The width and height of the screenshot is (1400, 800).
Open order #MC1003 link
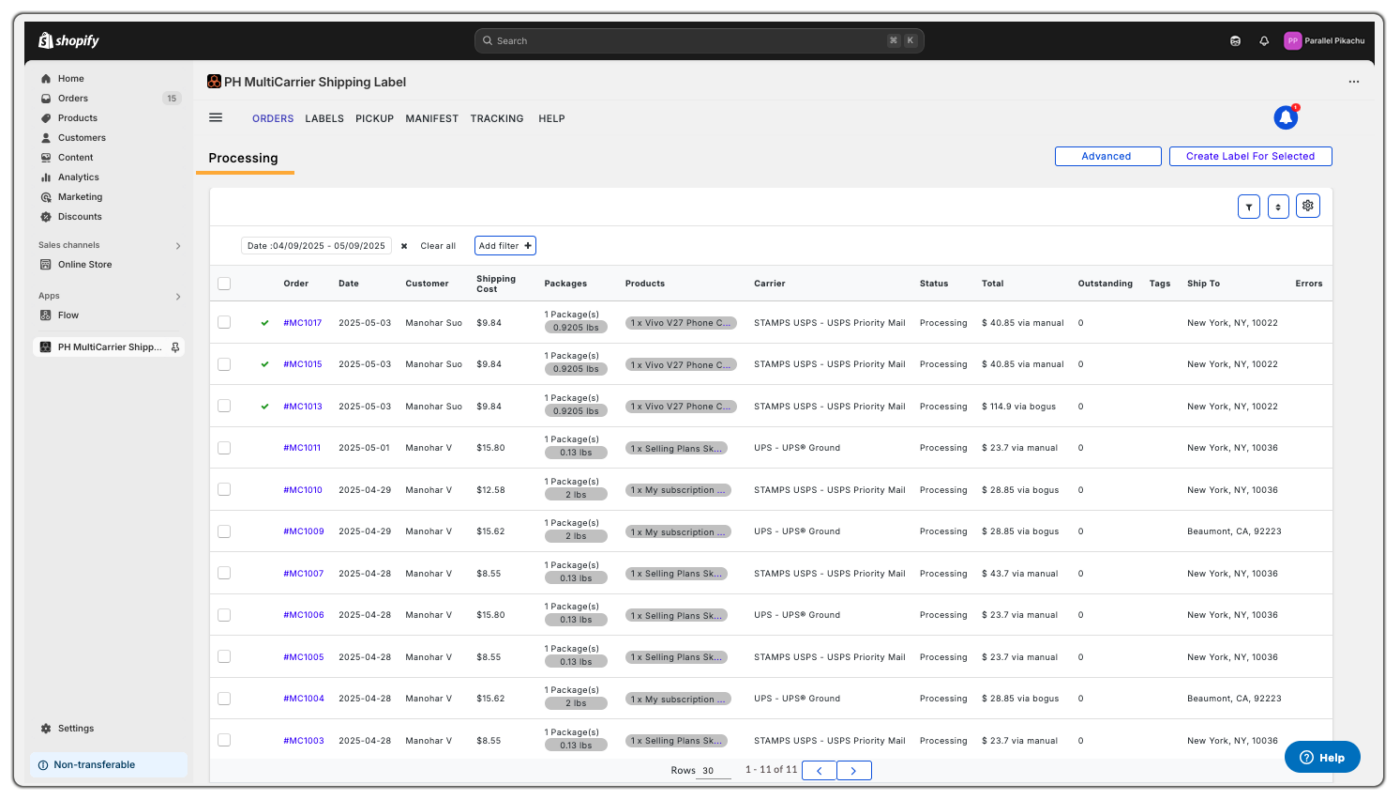[x=303, y=741]
